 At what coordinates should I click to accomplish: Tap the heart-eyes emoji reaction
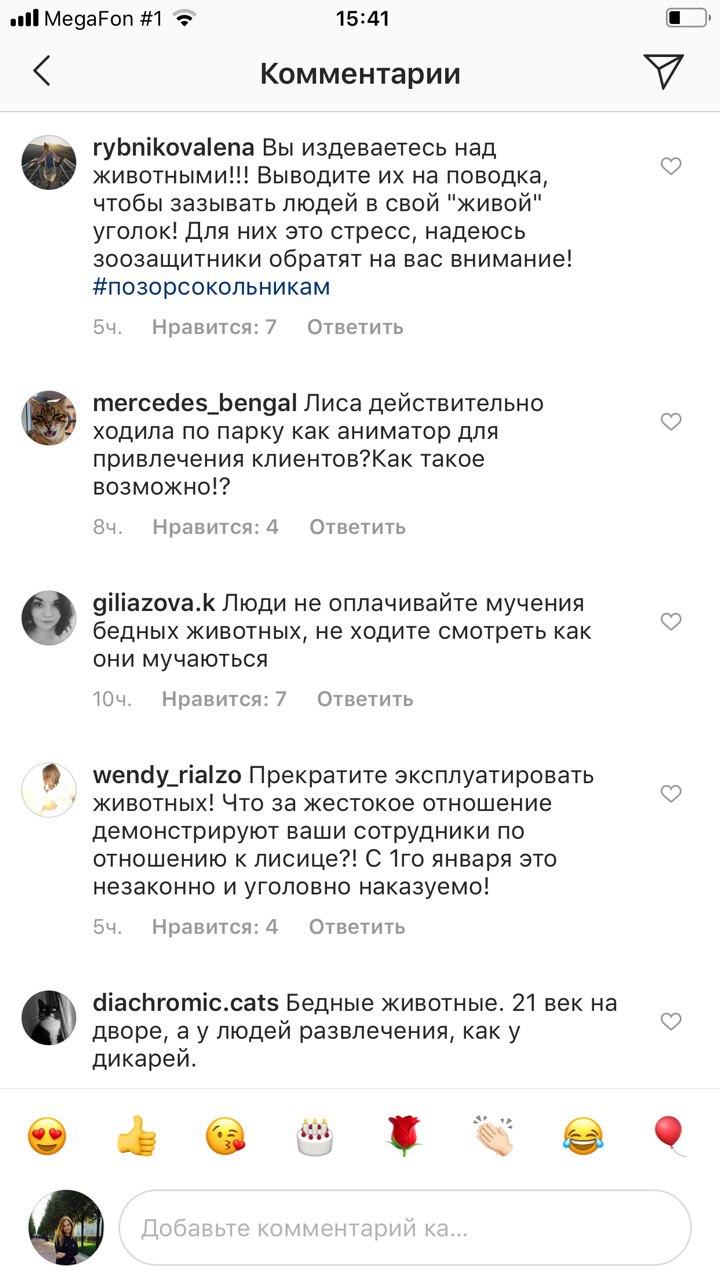(47, 1136)
